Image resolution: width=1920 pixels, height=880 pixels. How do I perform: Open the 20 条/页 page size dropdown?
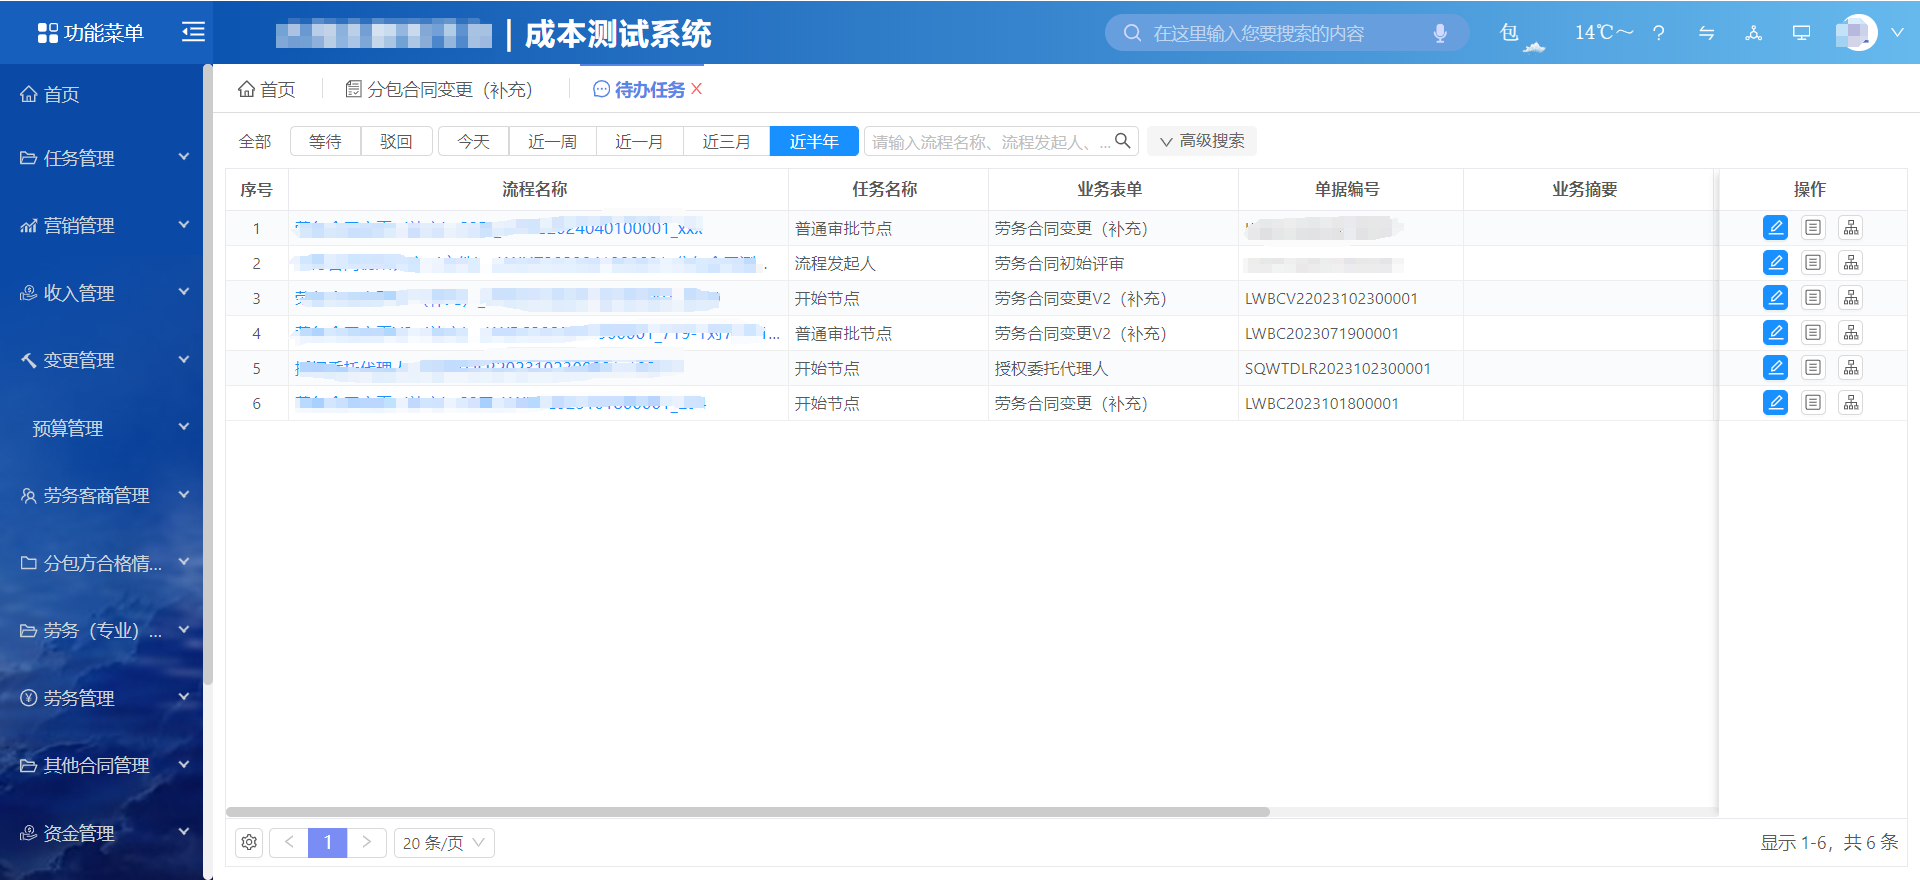444,843
